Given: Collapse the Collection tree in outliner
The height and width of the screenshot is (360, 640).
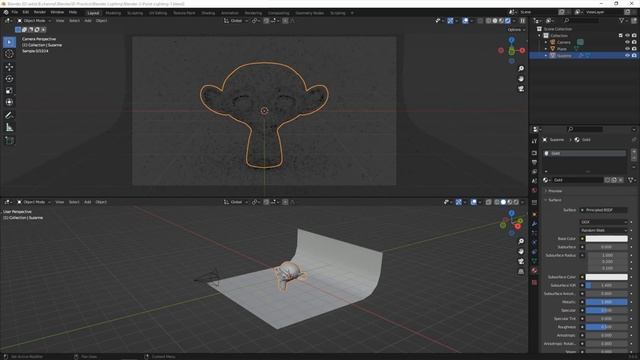Looking at the screenshot, I should [540, 36].
